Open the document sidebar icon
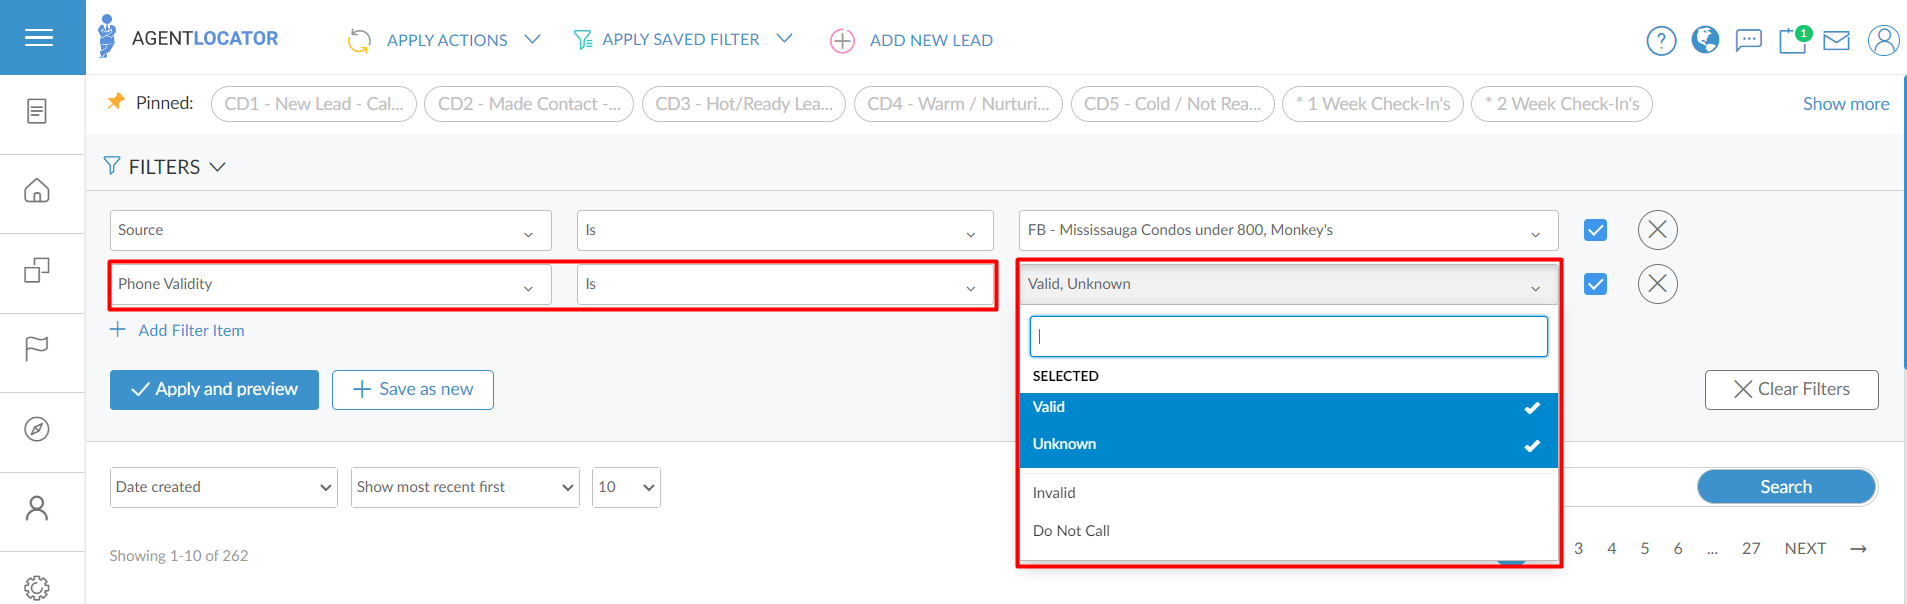 pos(37,111)
